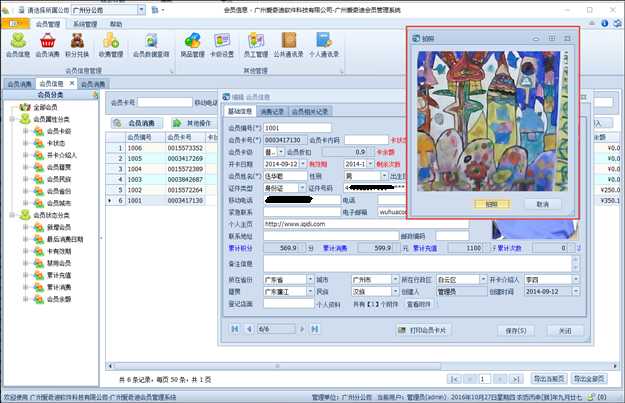
Task: Open the 性别 dropdown
Action: point(384,176)
